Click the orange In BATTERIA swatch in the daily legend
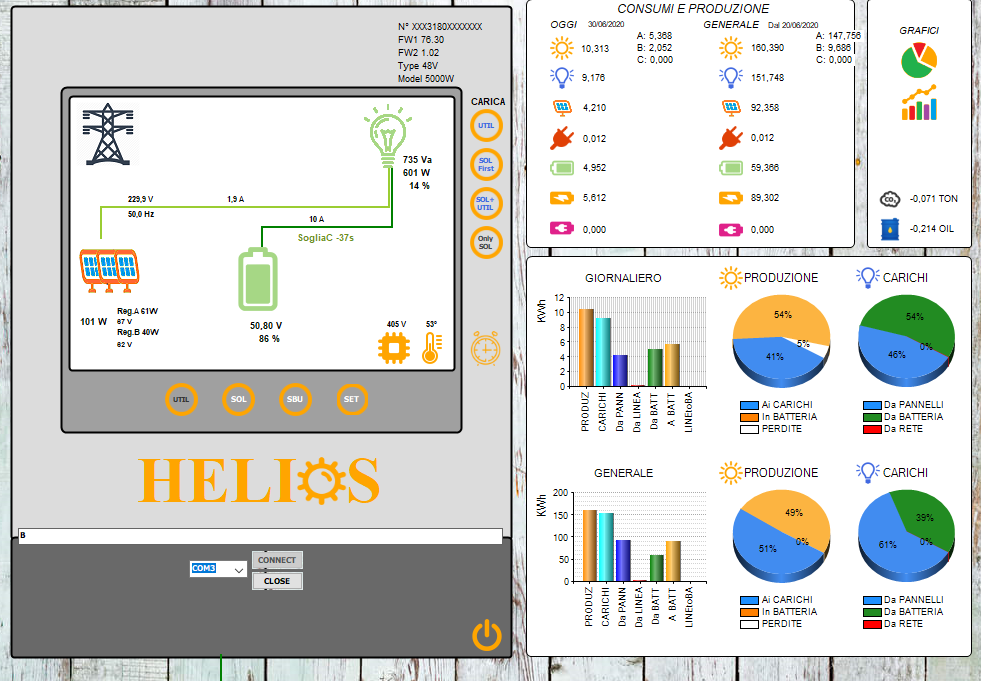 click(749, 417)
